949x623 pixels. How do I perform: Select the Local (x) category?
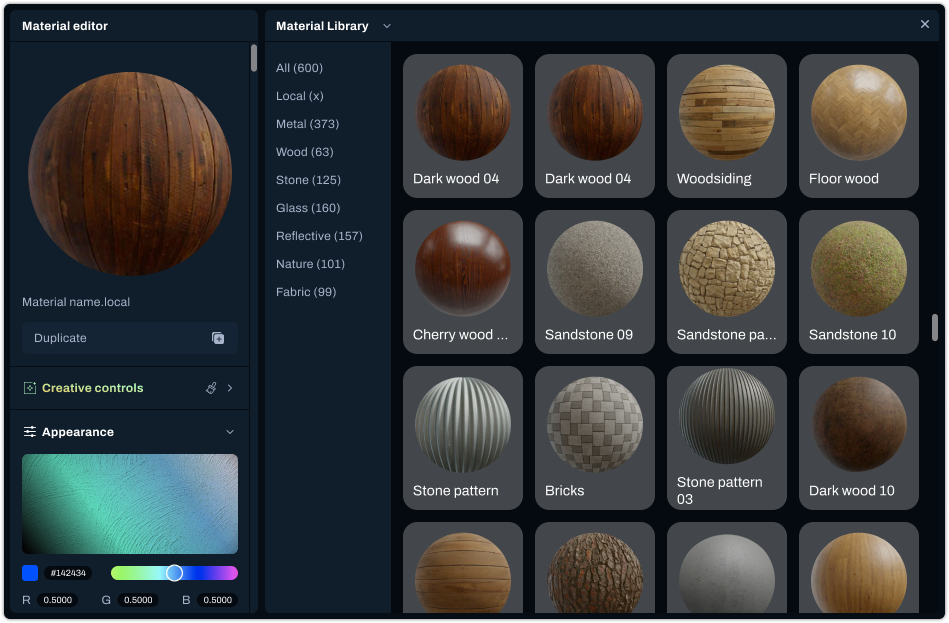point(300,96)
